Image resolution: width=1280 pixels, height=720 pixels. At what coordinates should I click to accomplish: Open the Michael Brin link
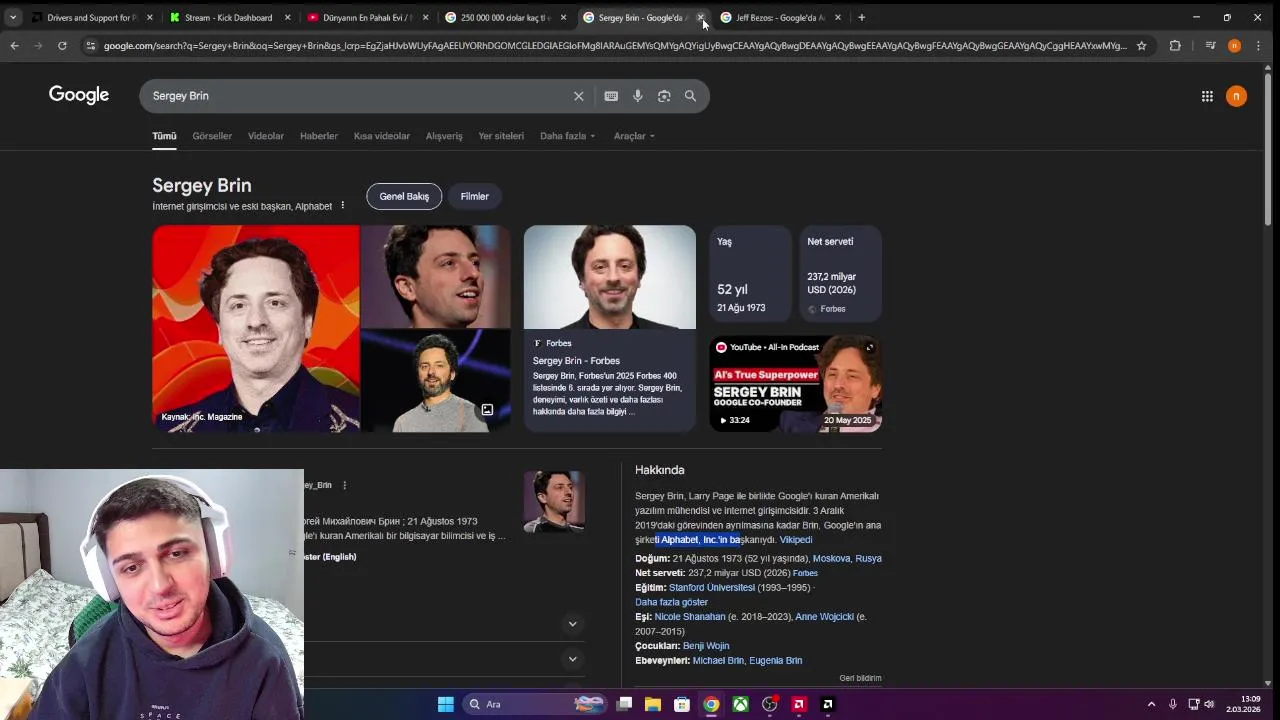tap(718, 661)
